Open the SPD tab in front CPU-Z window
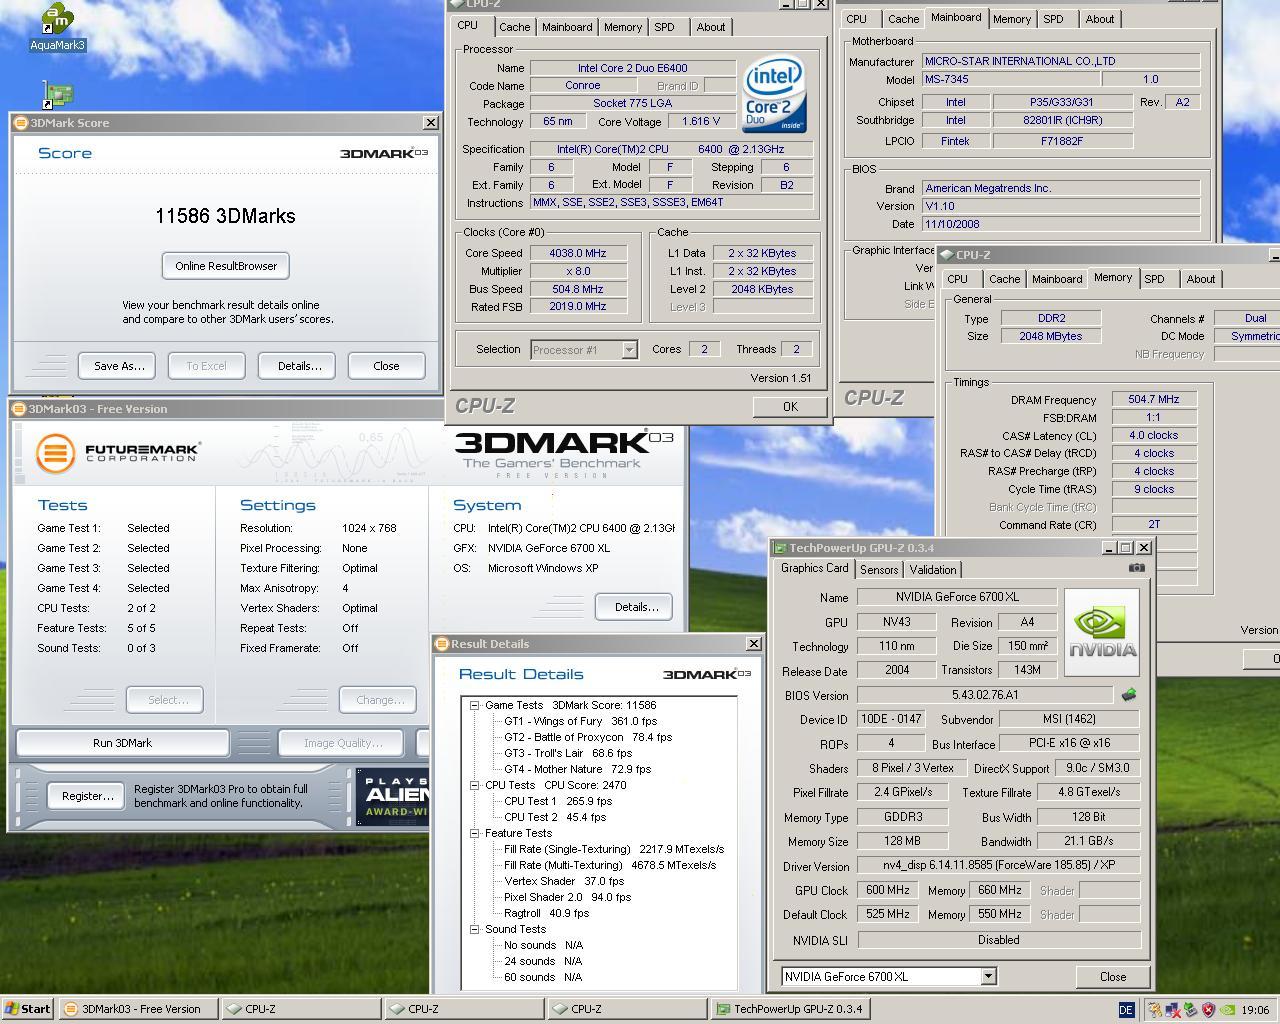1280x1024 pixels. (x=664, y=27)
